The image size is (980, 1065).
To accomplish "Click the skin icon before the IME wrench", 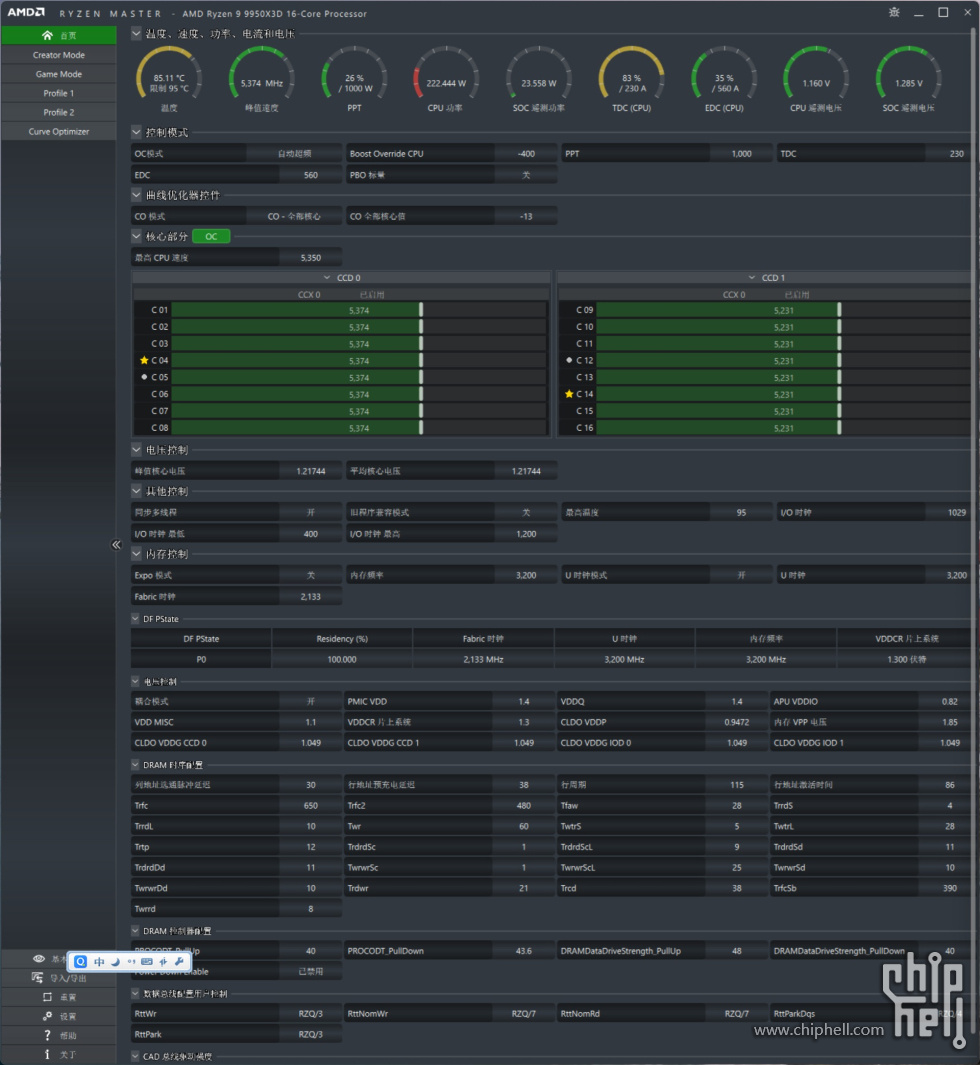I will point(163,962).
